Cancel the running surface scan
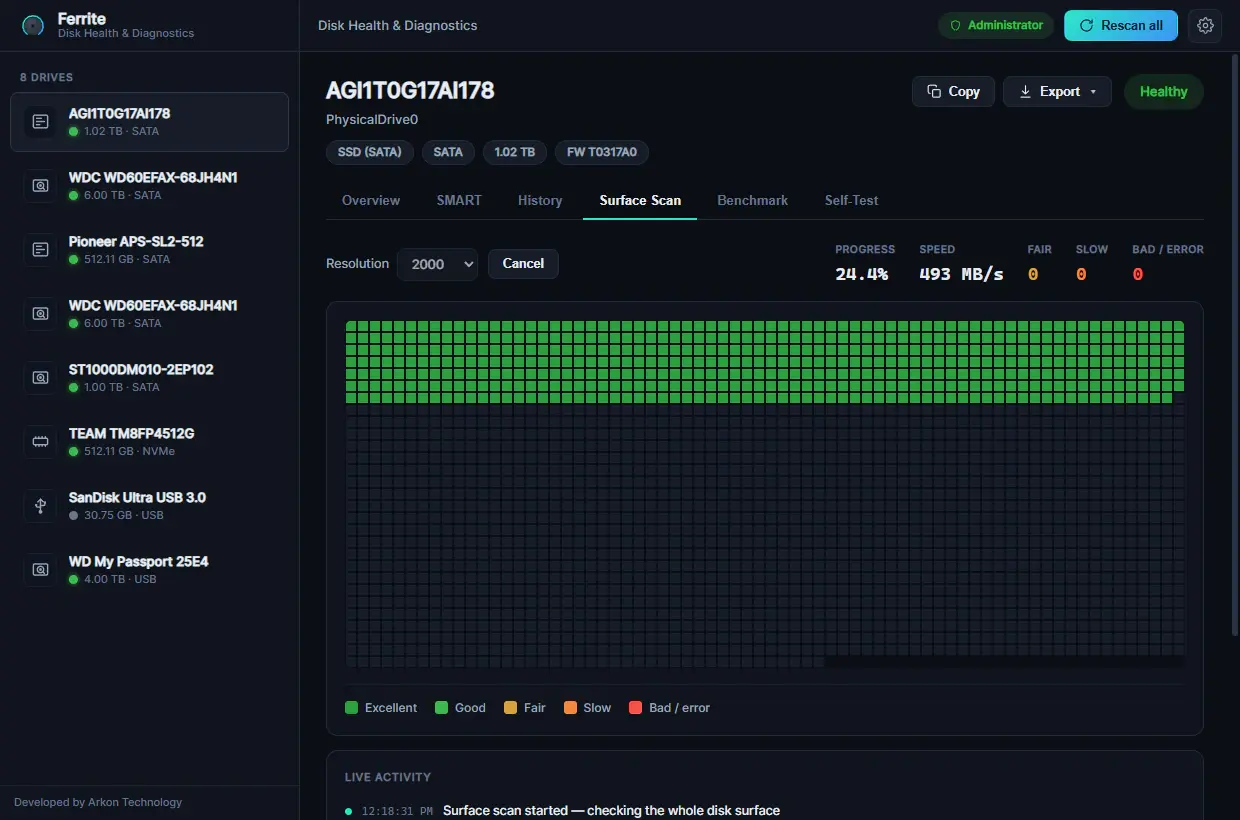 click(523, 264)
